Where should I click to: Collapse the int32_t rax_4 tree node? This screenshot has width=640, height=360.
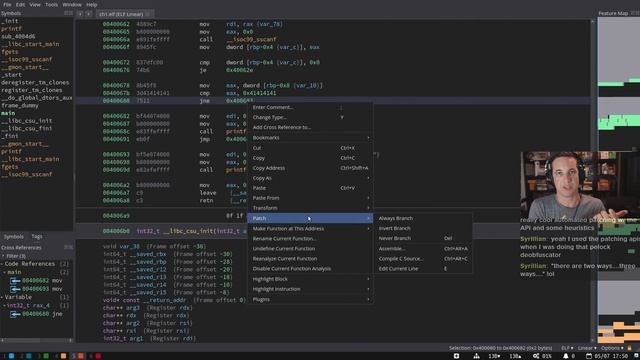(x=4, y=305)
